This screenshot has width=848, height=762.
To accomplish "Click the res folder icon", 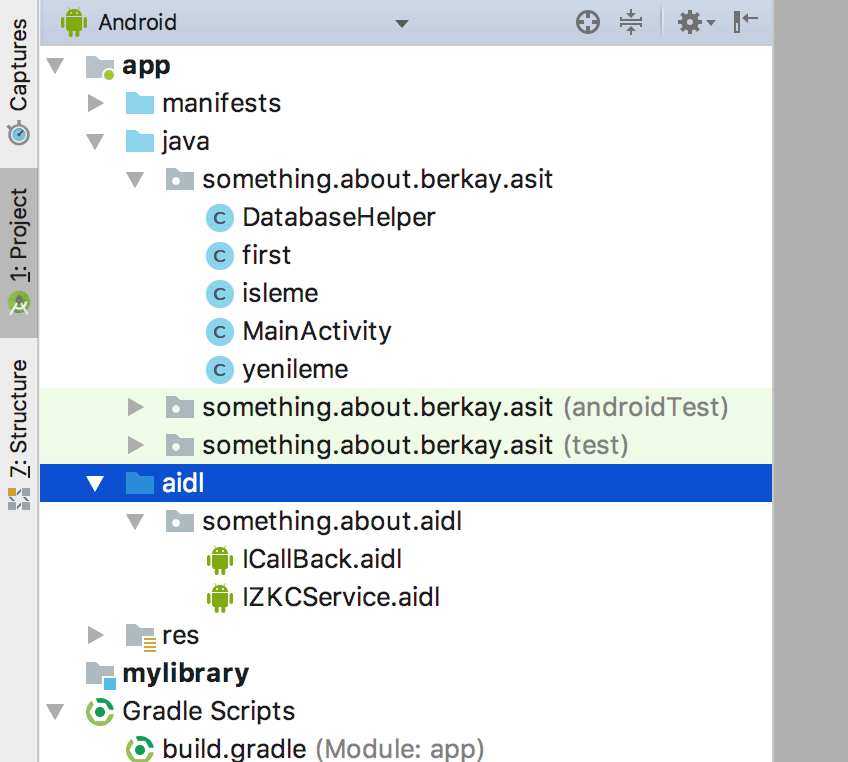I will 140,635.
